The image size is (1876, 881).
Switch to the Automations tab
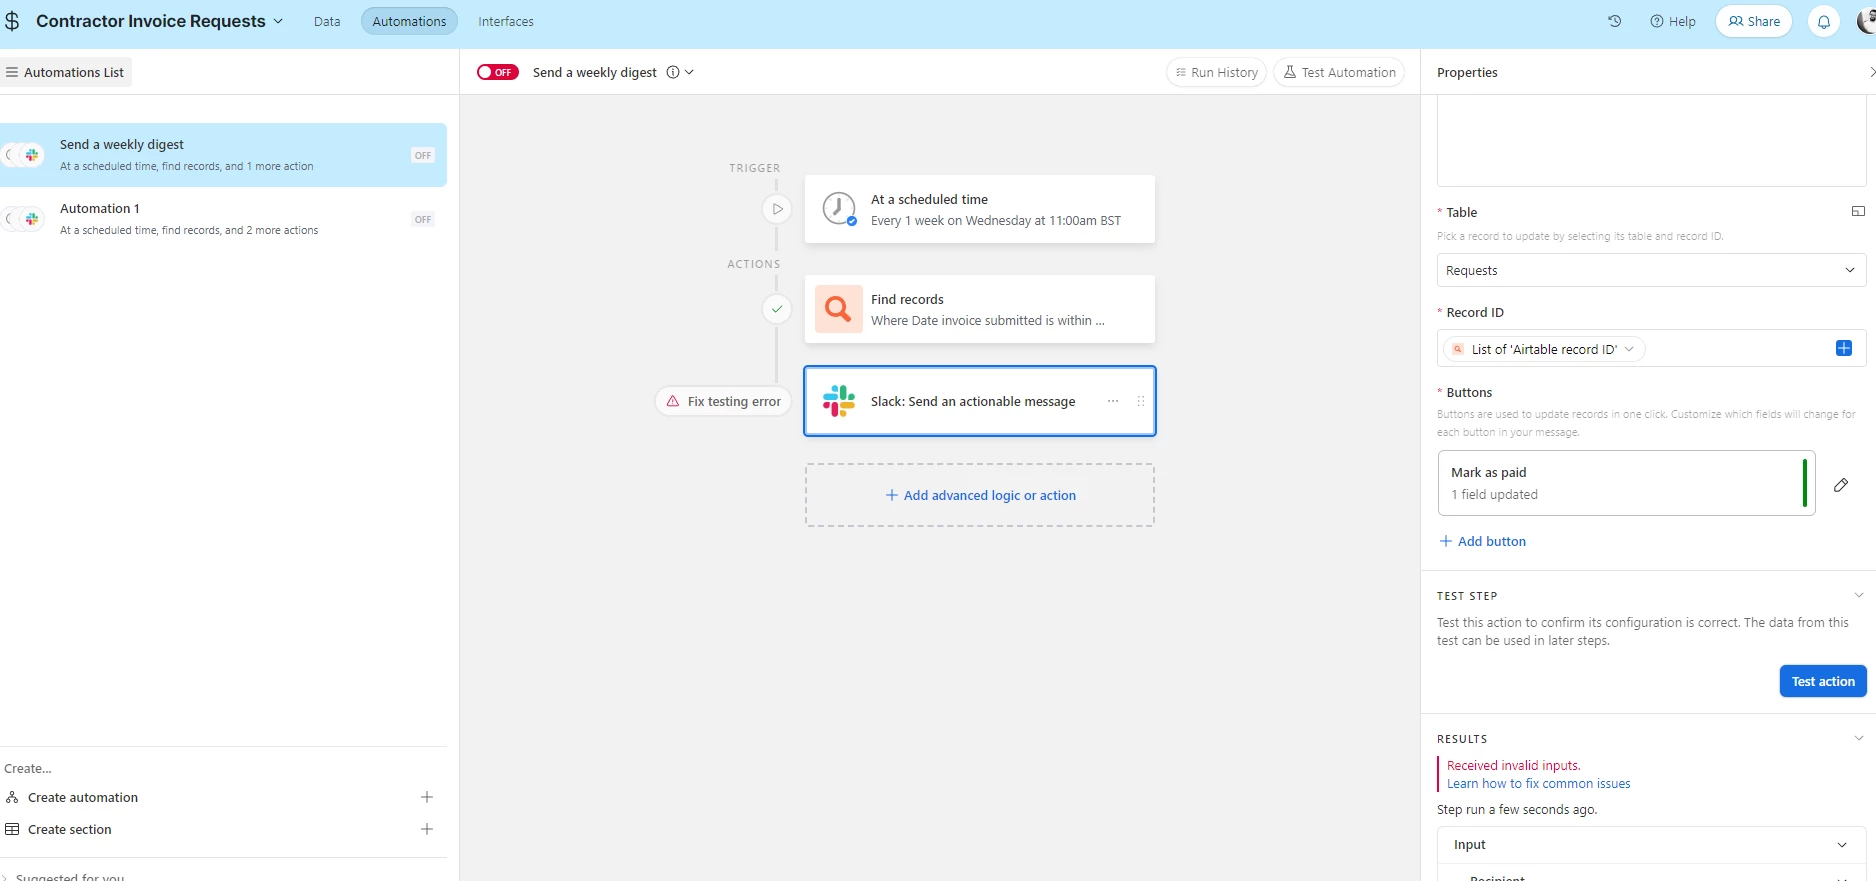409,21
